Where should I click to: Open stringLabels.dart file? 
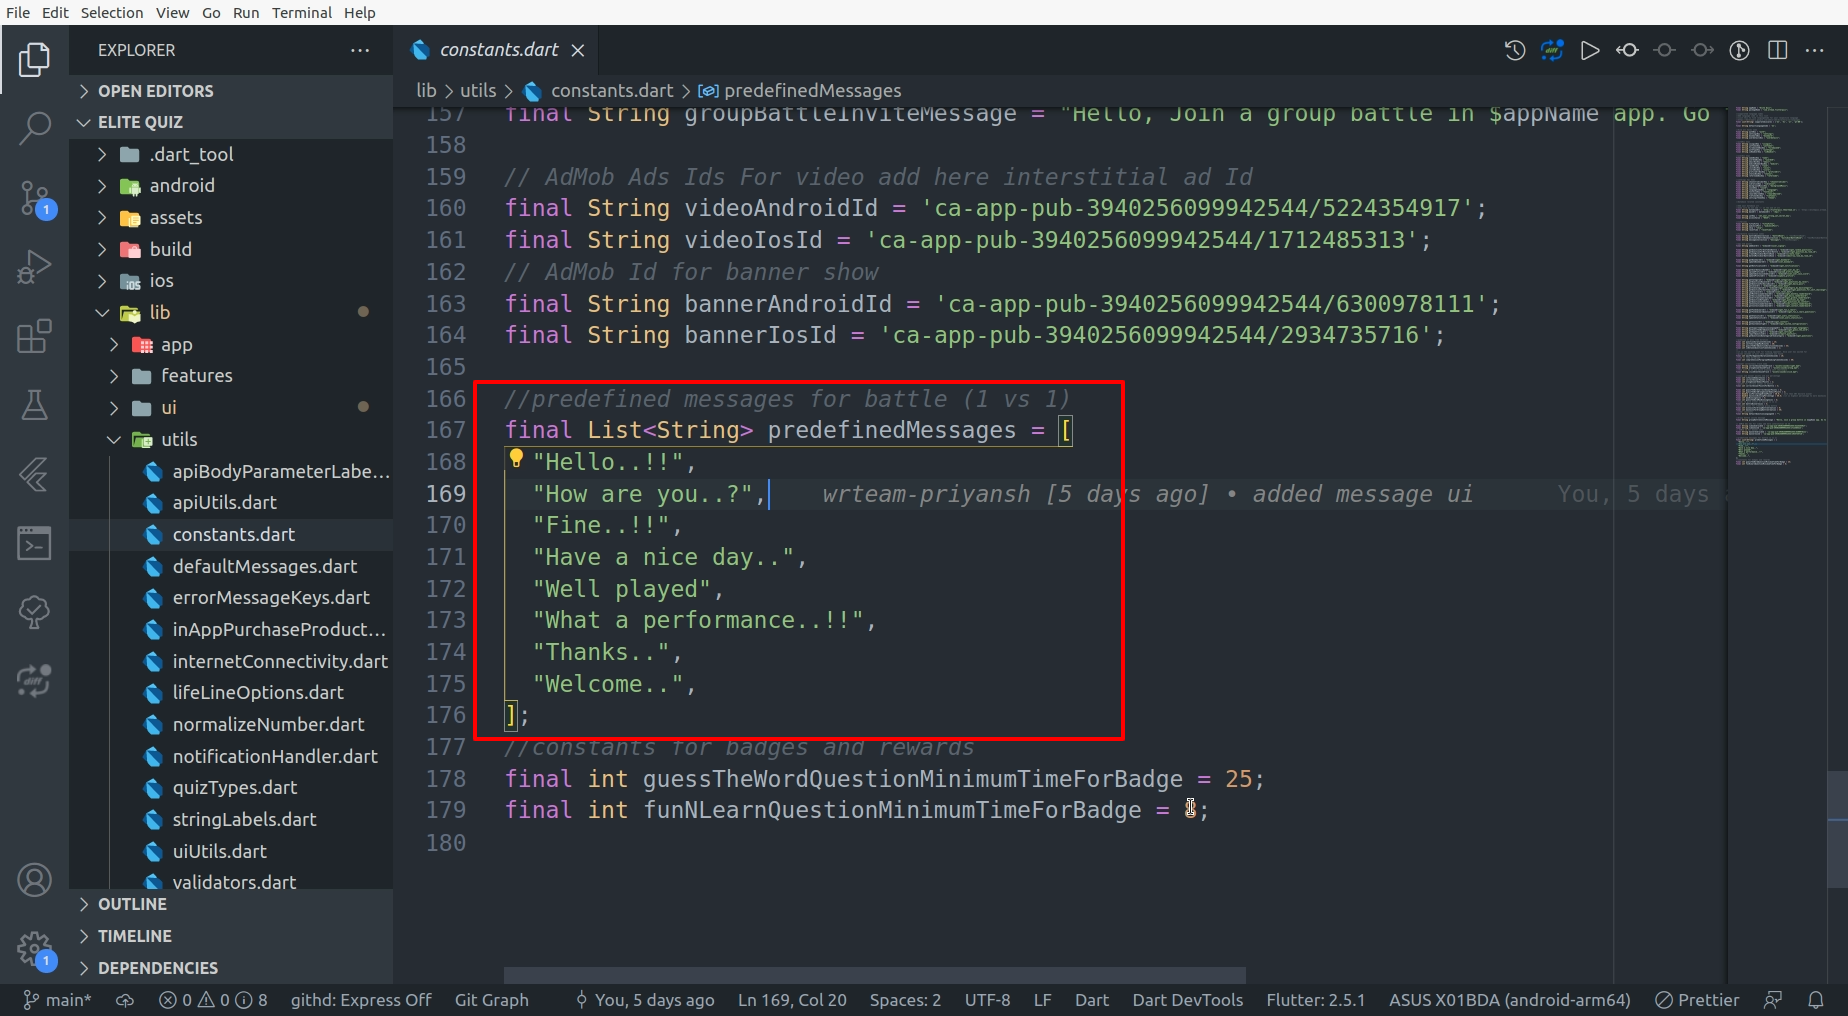pos(244,819)
